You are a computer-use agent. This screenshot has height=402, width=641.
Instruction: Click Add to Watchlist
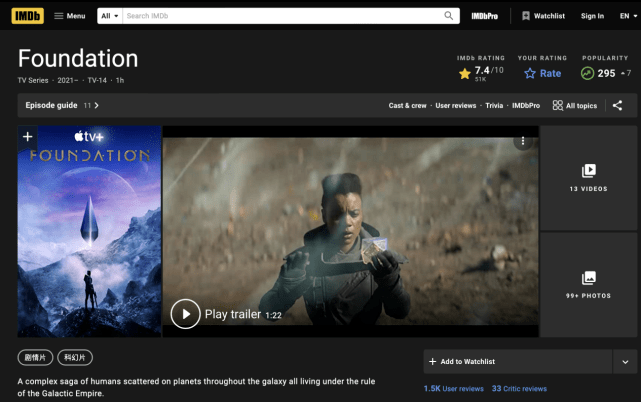point(518,362)
